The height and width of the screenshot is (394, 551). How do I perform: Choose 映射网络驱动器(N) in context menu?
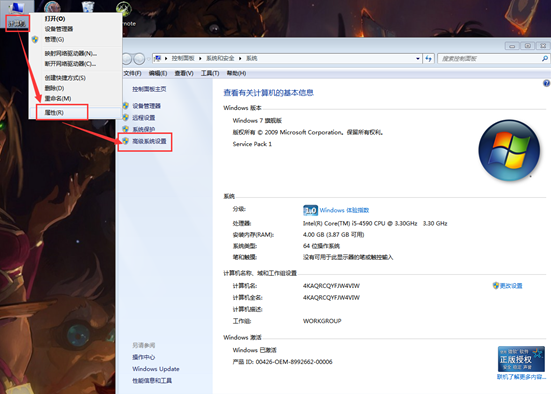[71, 53]
